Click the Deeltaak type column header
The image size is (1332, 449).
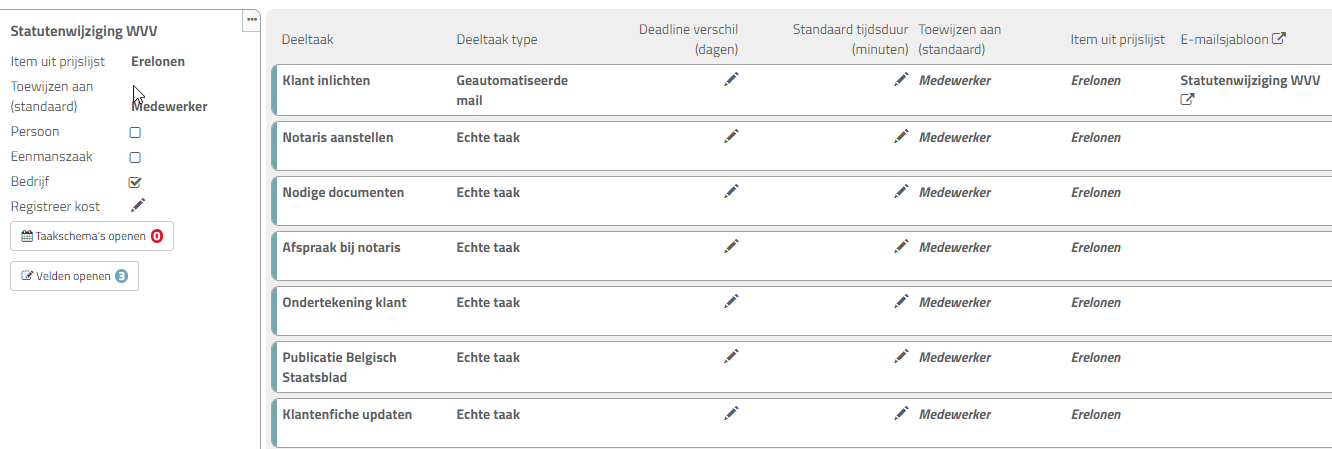coord(497,40)
